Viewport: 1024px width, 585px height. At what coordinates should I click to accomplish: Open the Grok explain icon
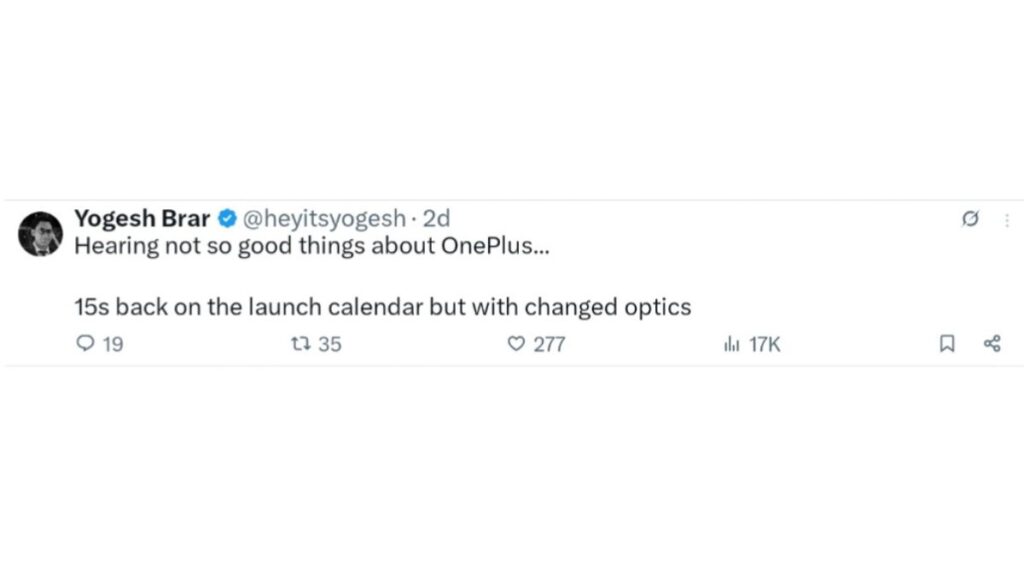point(969,221)
